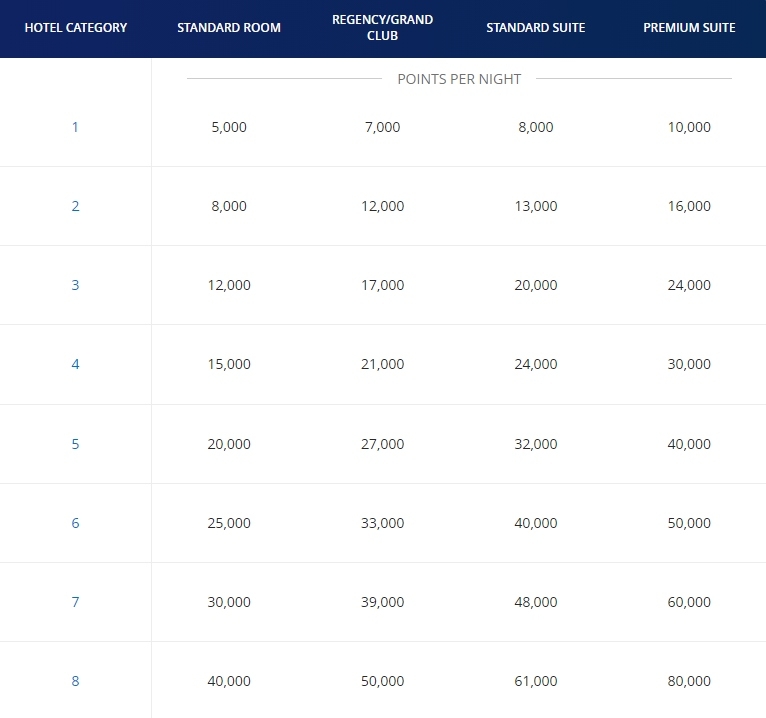Open hotel category 7 link
Viewport: 766px width, 718px height.
[x=75, y=602]
